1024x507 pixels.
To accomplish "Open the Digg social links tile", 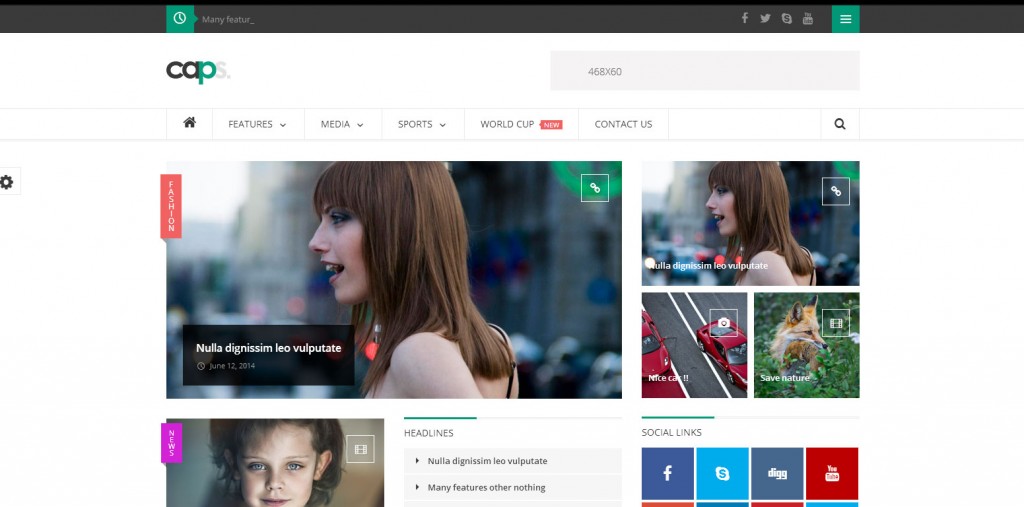I will coord(777,473).
